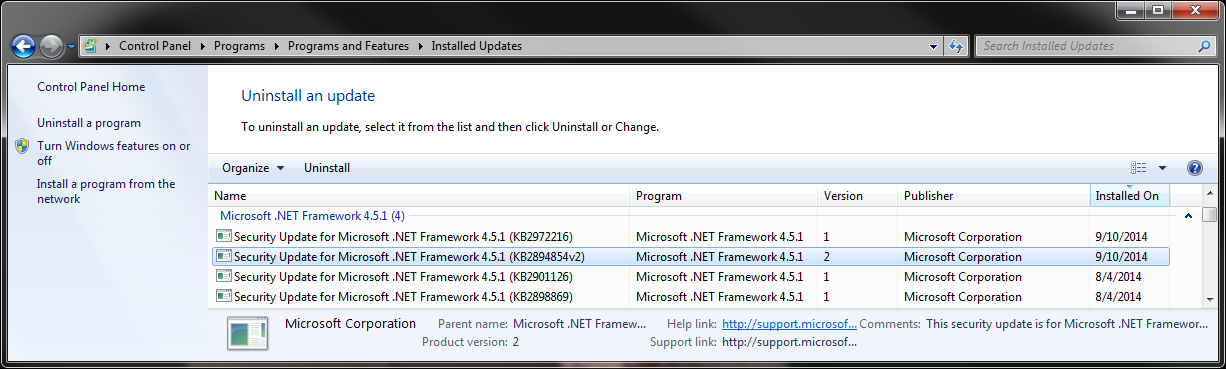Open the Help question mark icon
This screenshot has width=1226, height=369.
(x=1194, y=168)
